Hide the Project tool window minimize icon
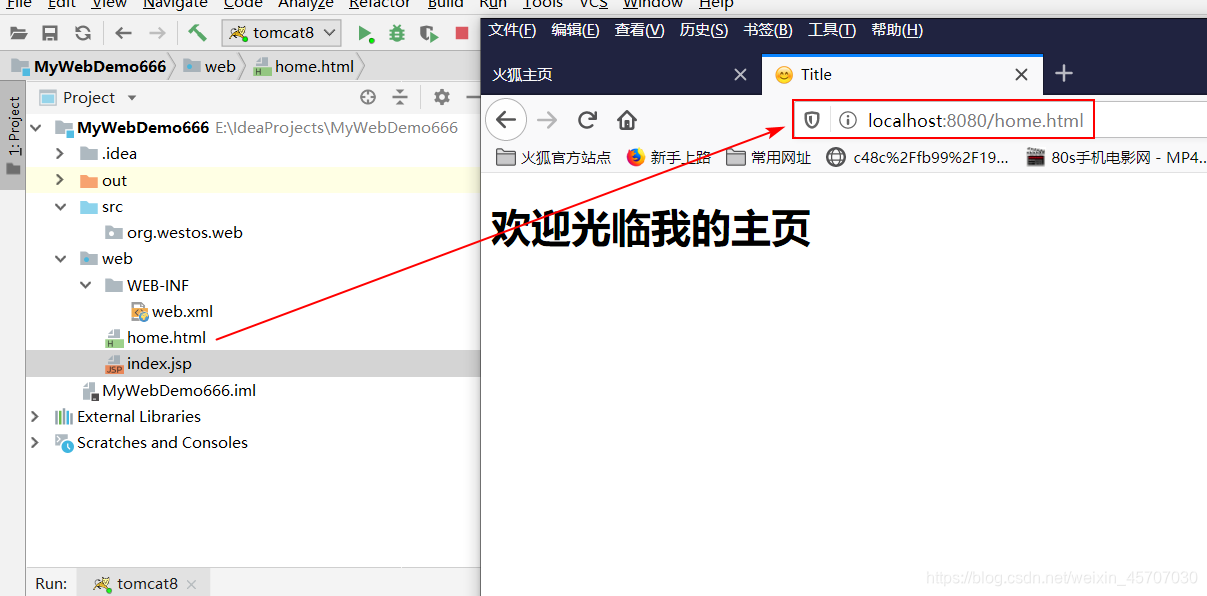 coord(472,97)
